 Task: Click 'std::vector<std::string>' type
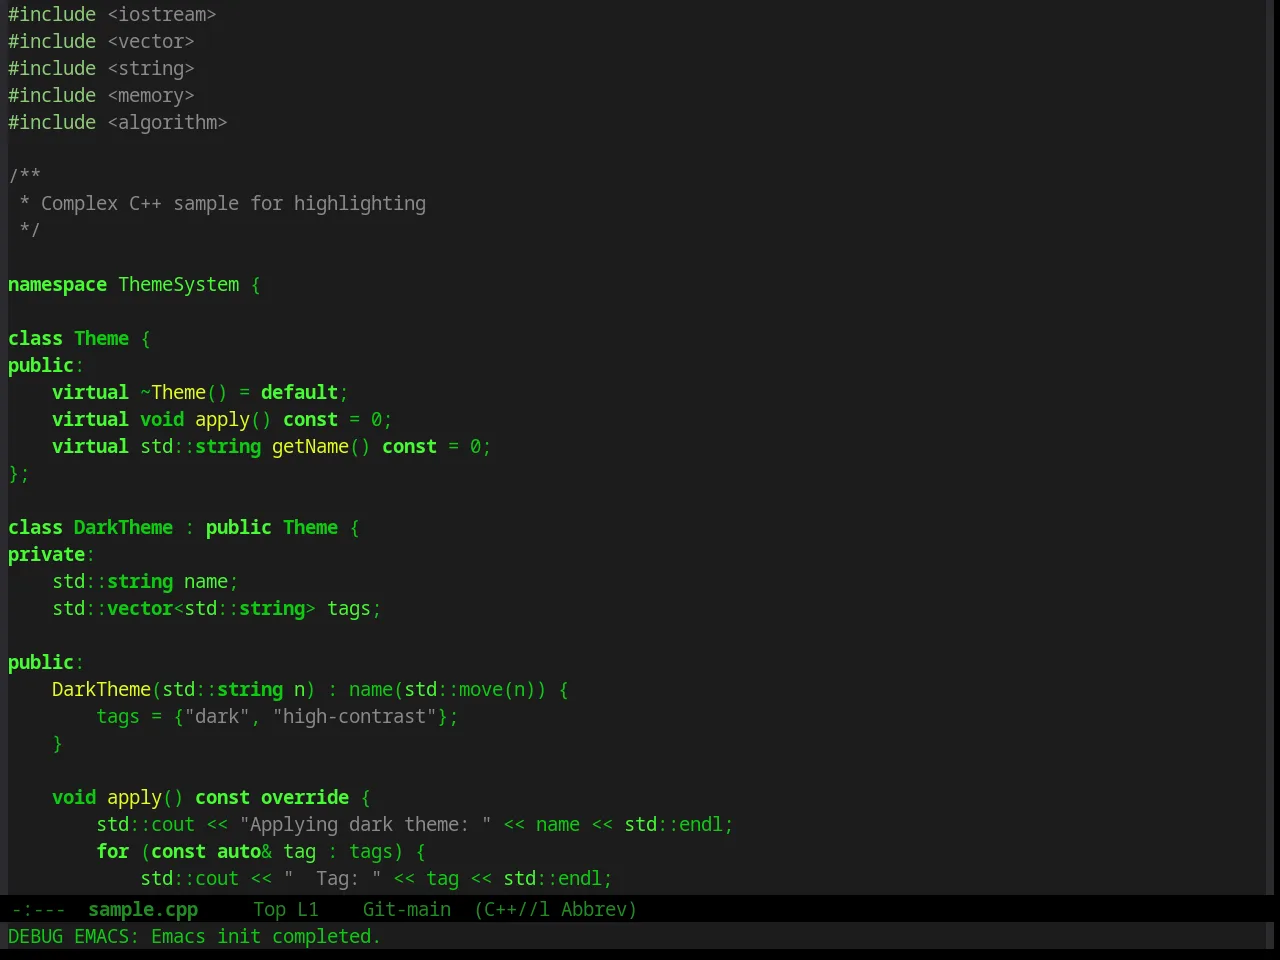(x=184, y=608)
